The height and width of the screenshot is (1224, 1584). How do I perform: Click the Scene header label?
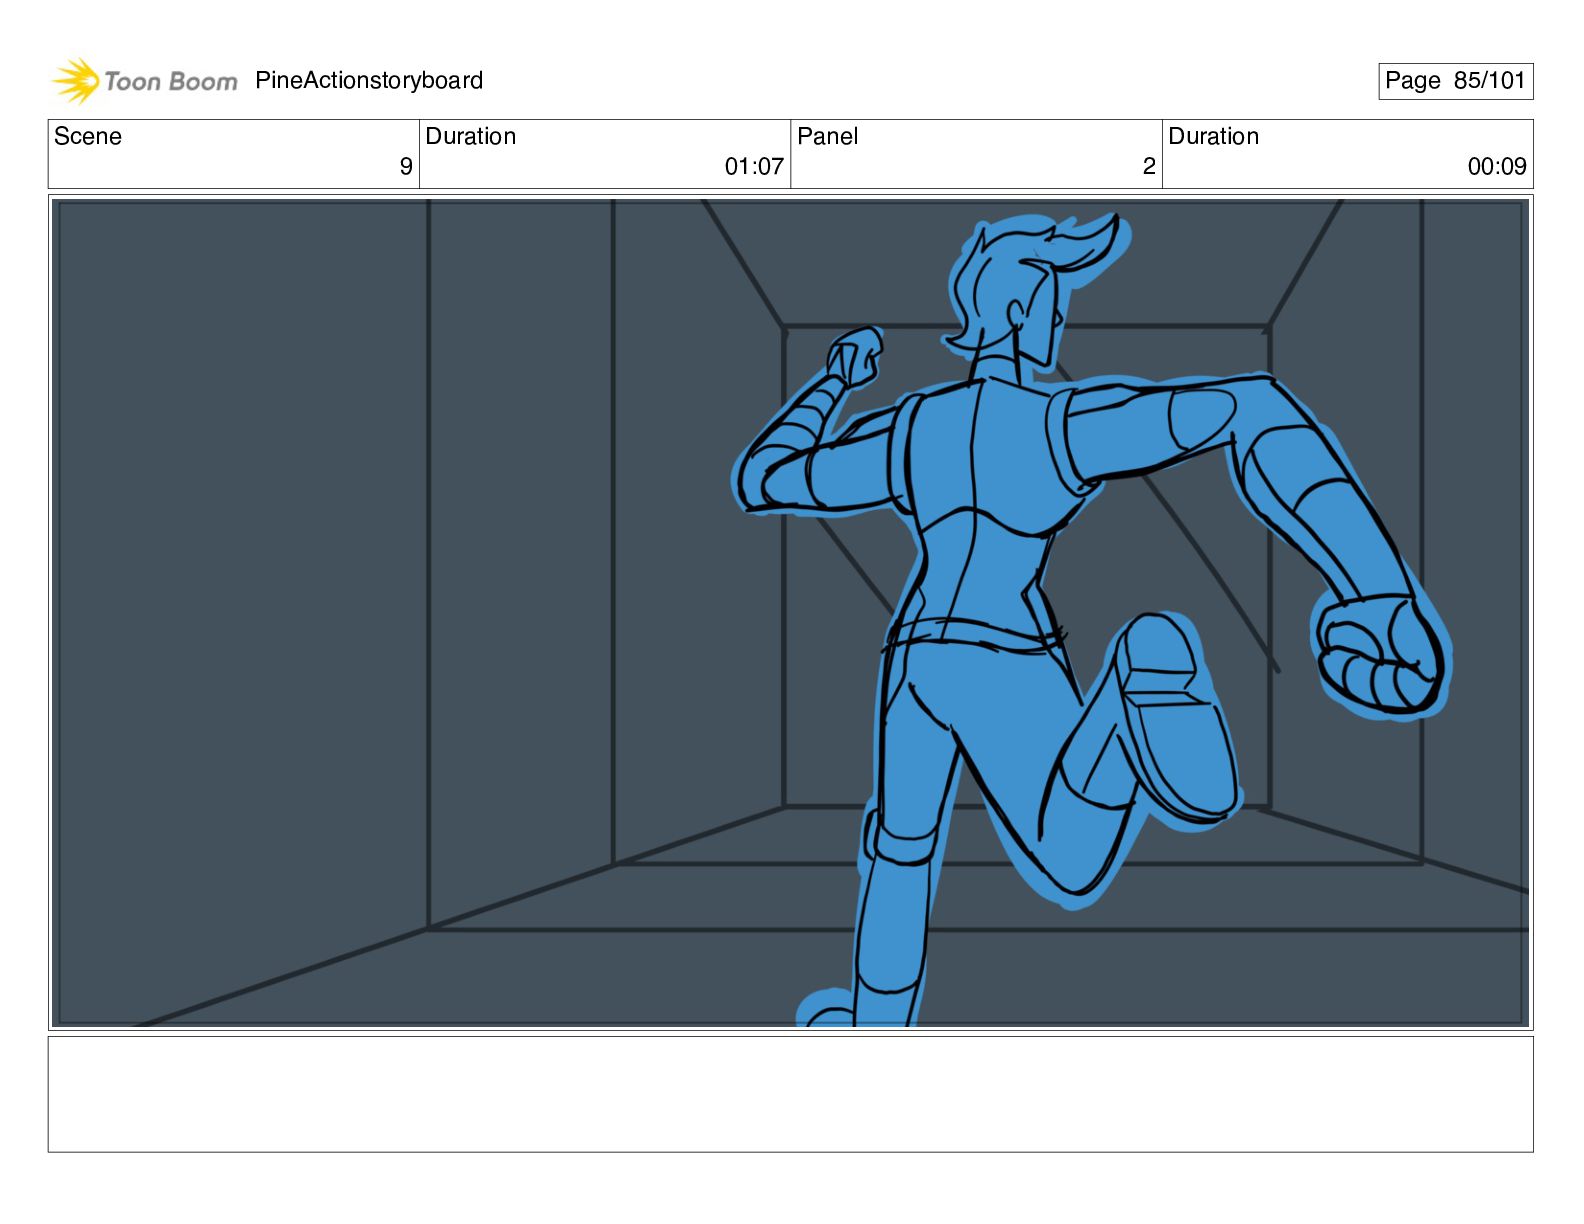88,137
